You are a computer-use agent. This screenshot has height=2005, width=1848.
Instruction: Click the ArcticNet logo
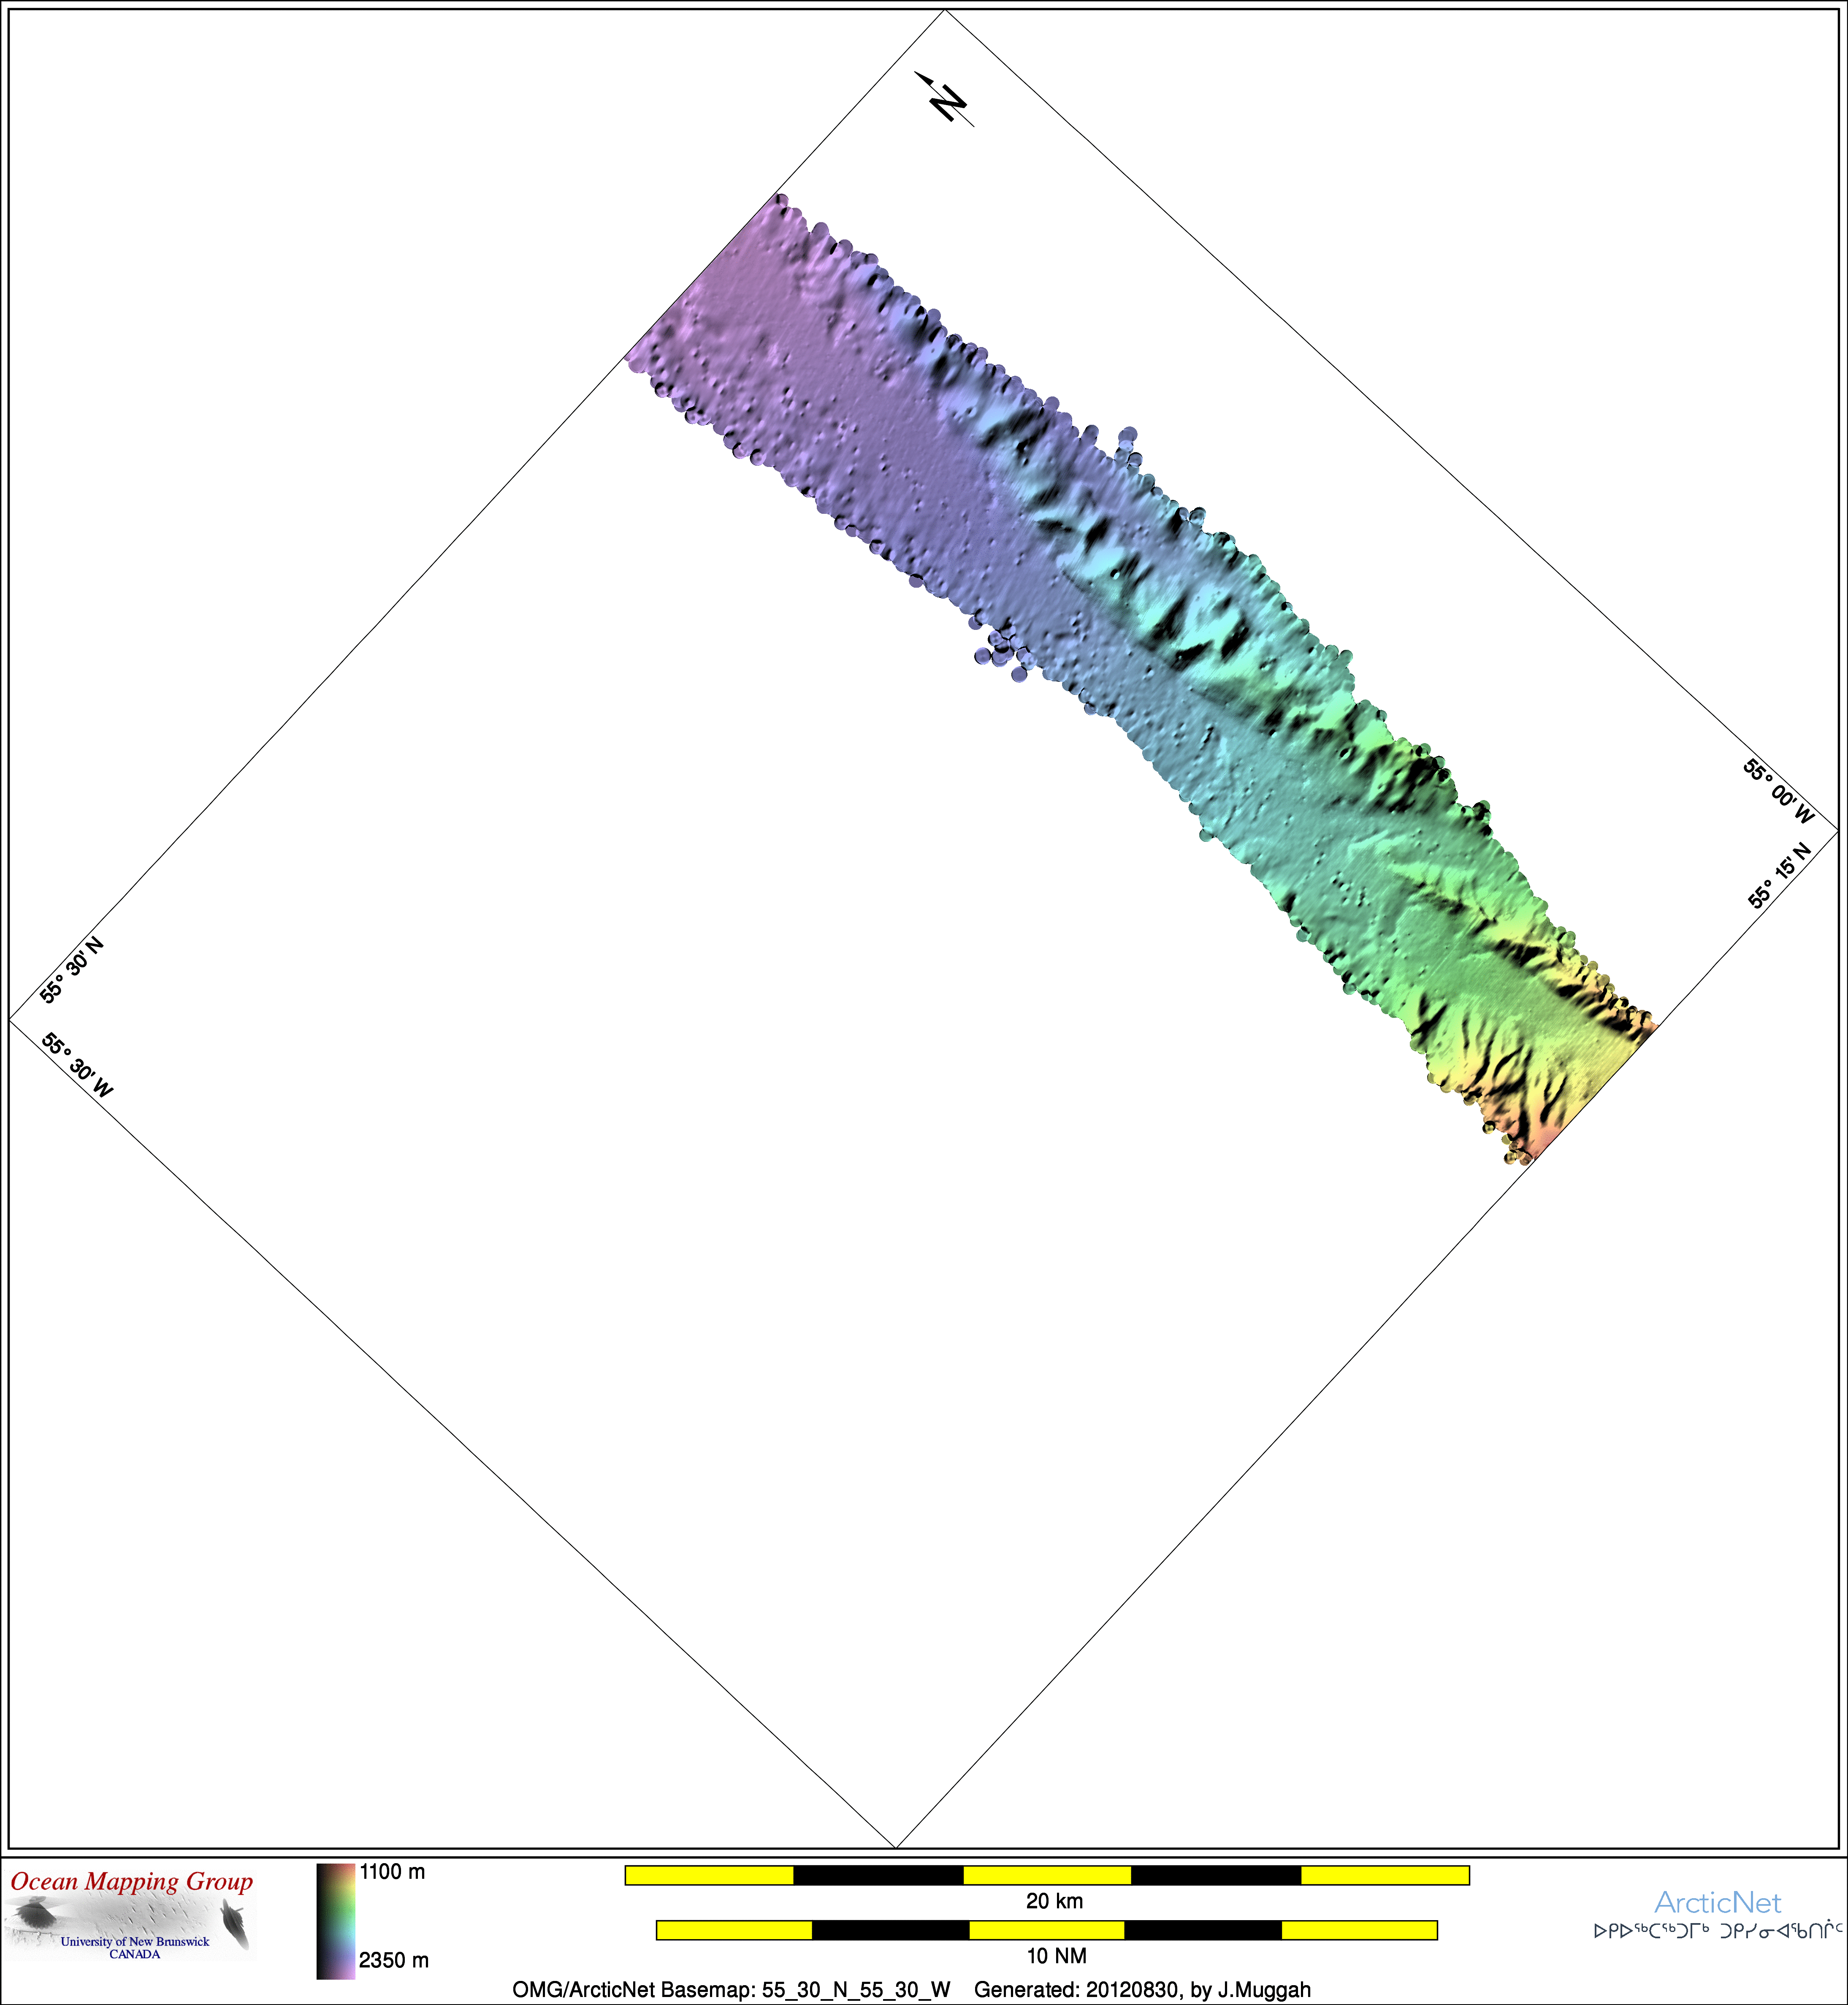[x=1717, y=1902]
